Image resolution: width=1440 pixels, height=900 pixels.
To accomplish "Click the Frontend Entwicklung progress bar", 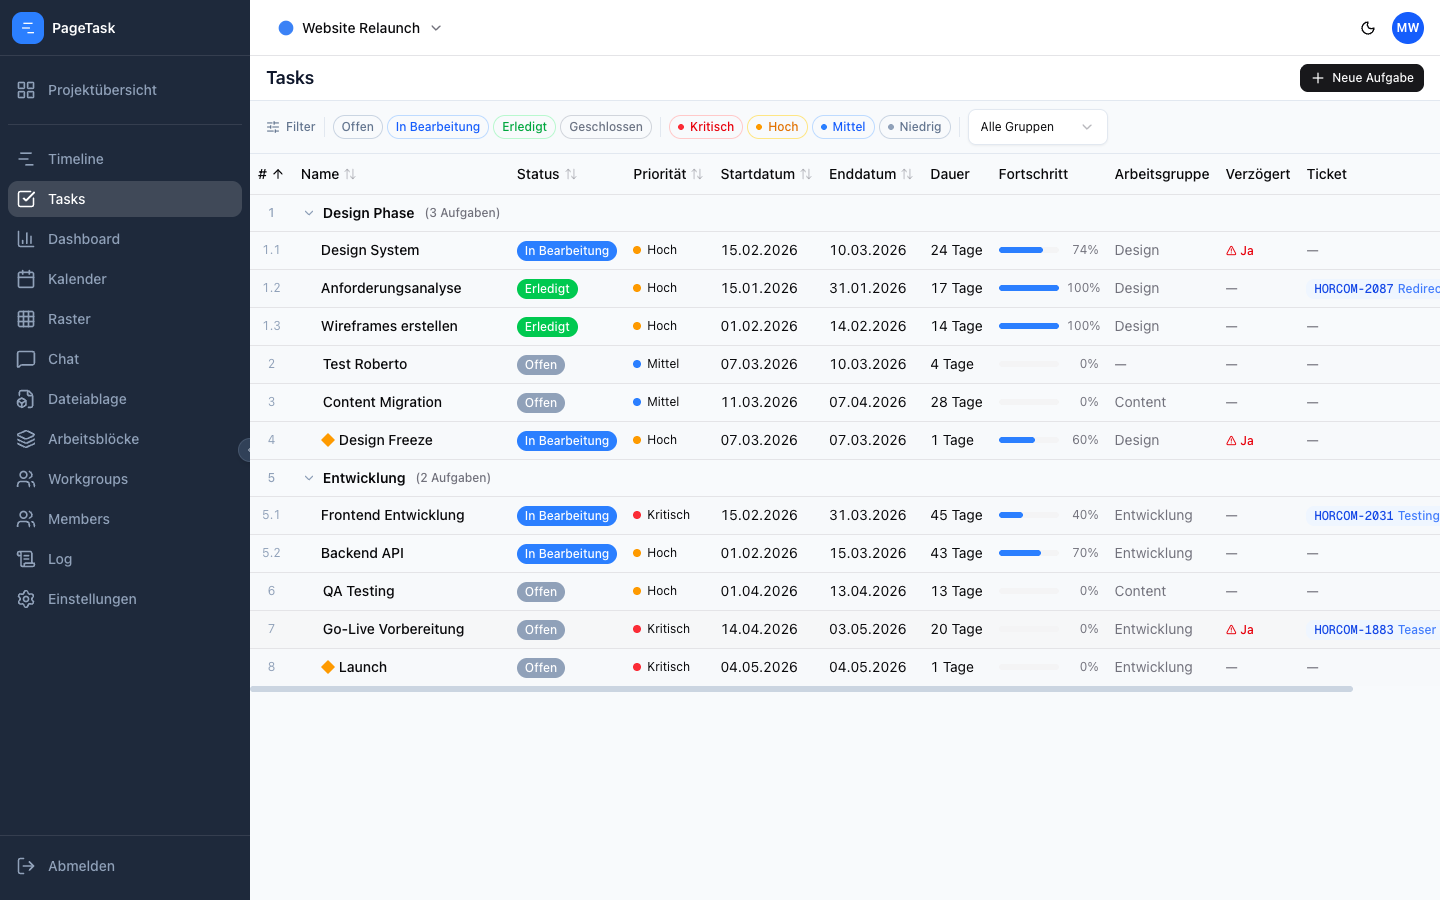I will 1028,515.
